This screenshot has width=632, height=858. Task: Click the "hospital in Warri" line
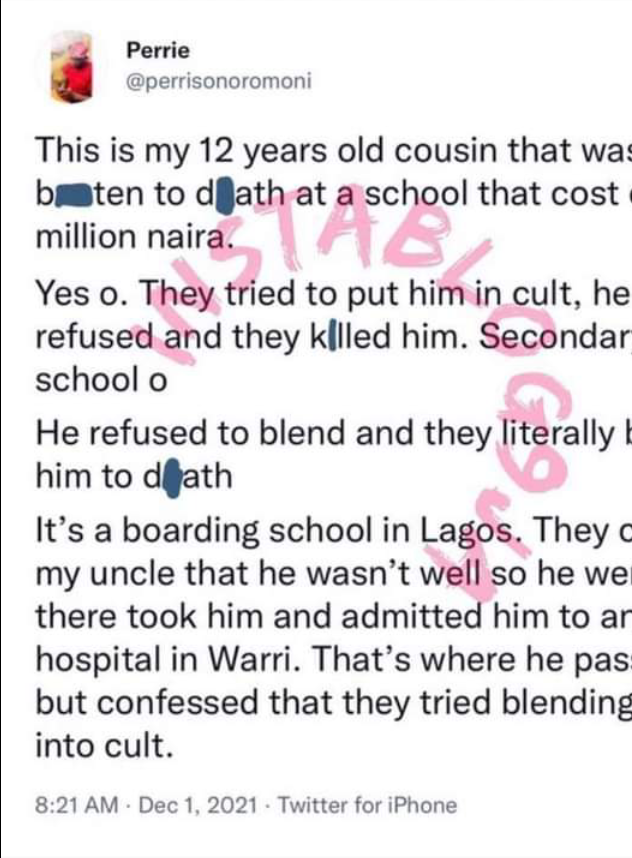tap(334, 659)
